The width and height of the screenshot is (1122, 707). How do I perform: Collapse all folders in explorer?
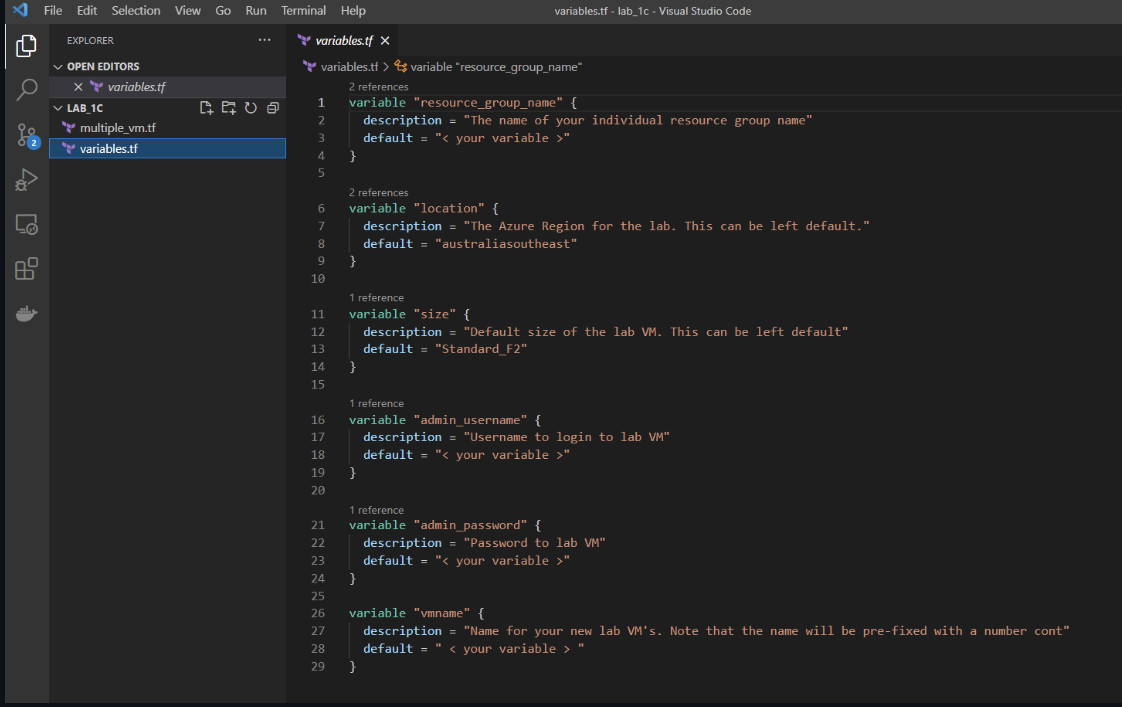coord(273,108)
